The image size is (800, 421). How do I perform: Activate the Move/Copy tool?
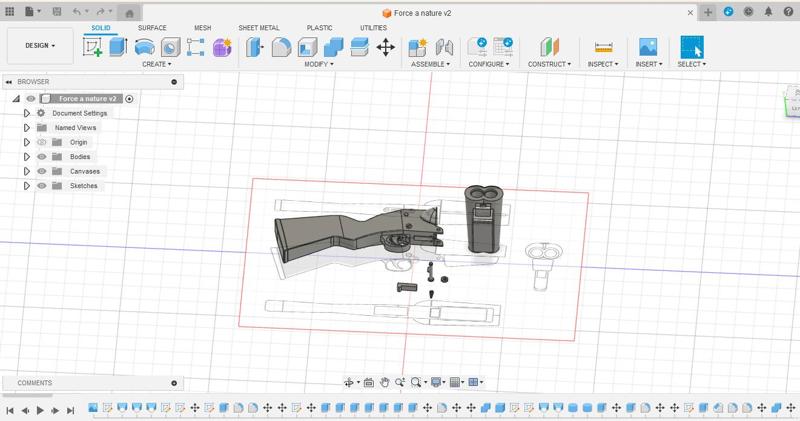click(386, 47)
